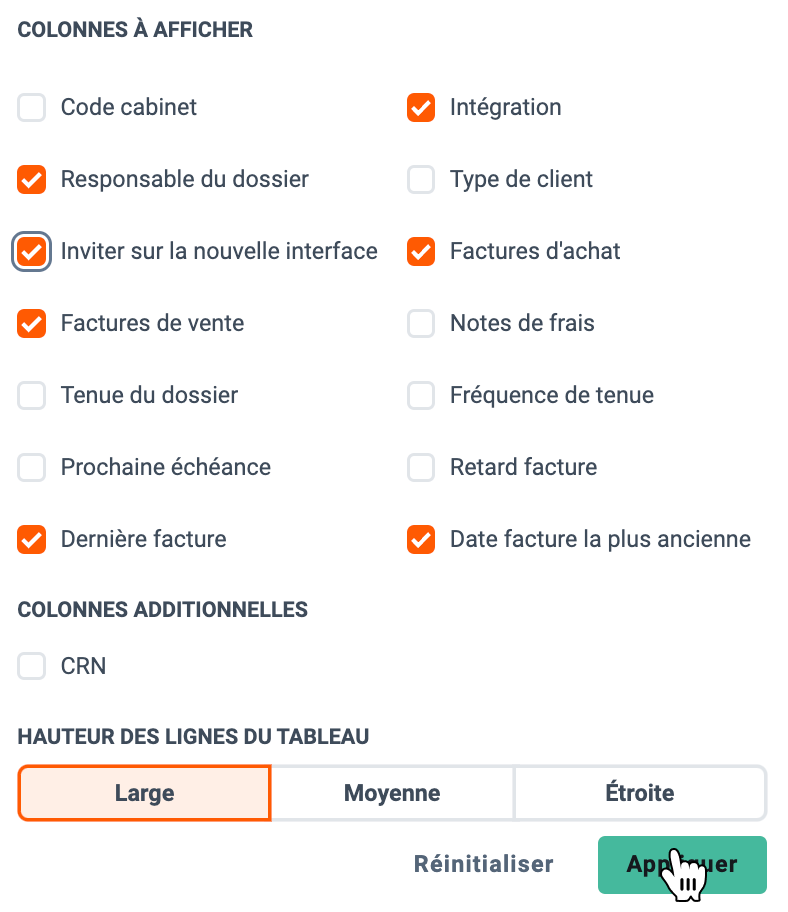
Task: Tick the Prochaine échéance checkbox
Action: 31,468
